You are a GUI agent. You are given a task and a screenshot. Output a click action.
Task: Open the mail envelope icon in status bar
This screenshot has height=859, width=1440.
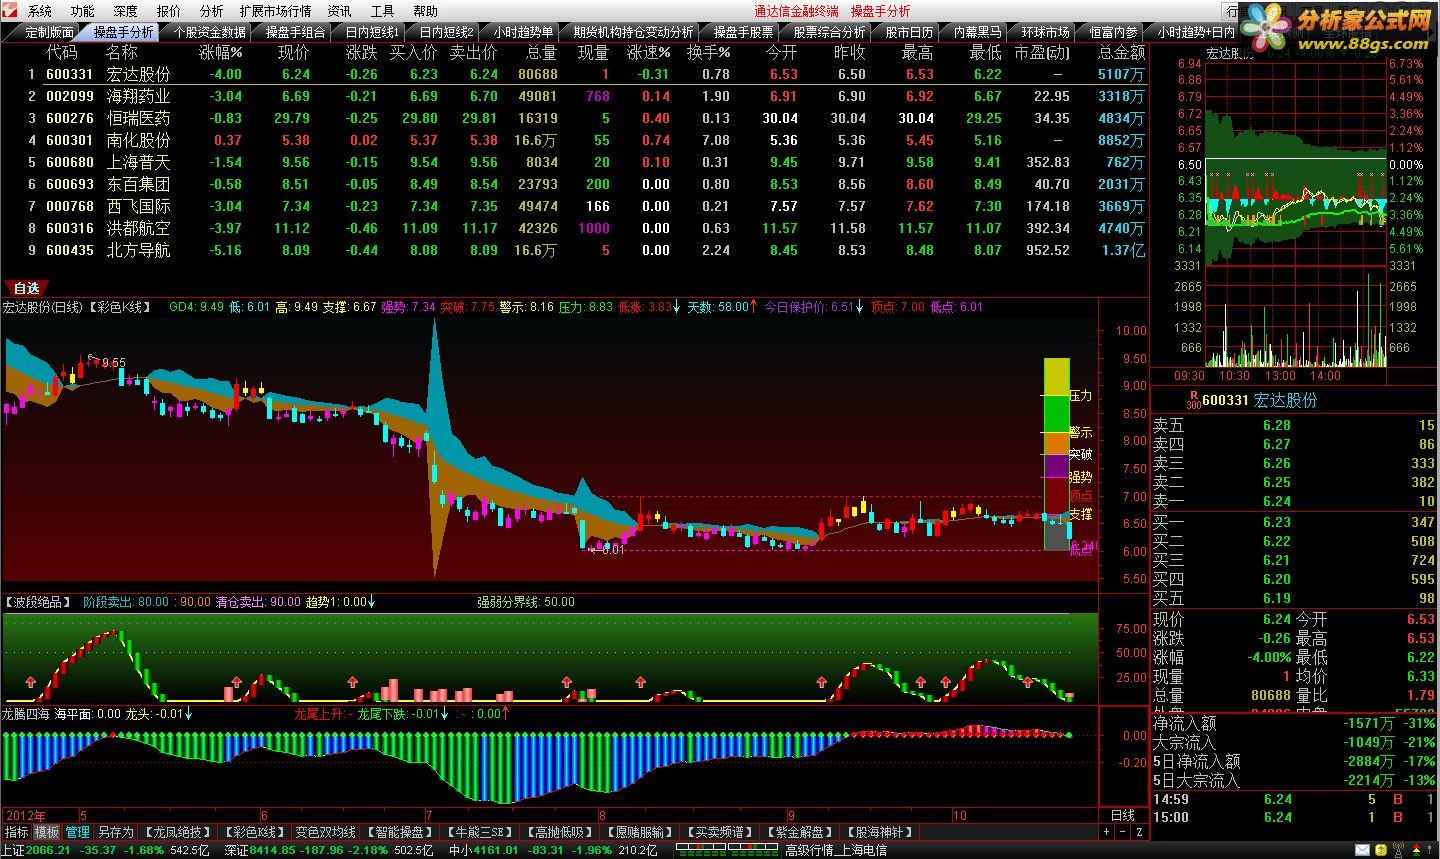(1362, 850)
